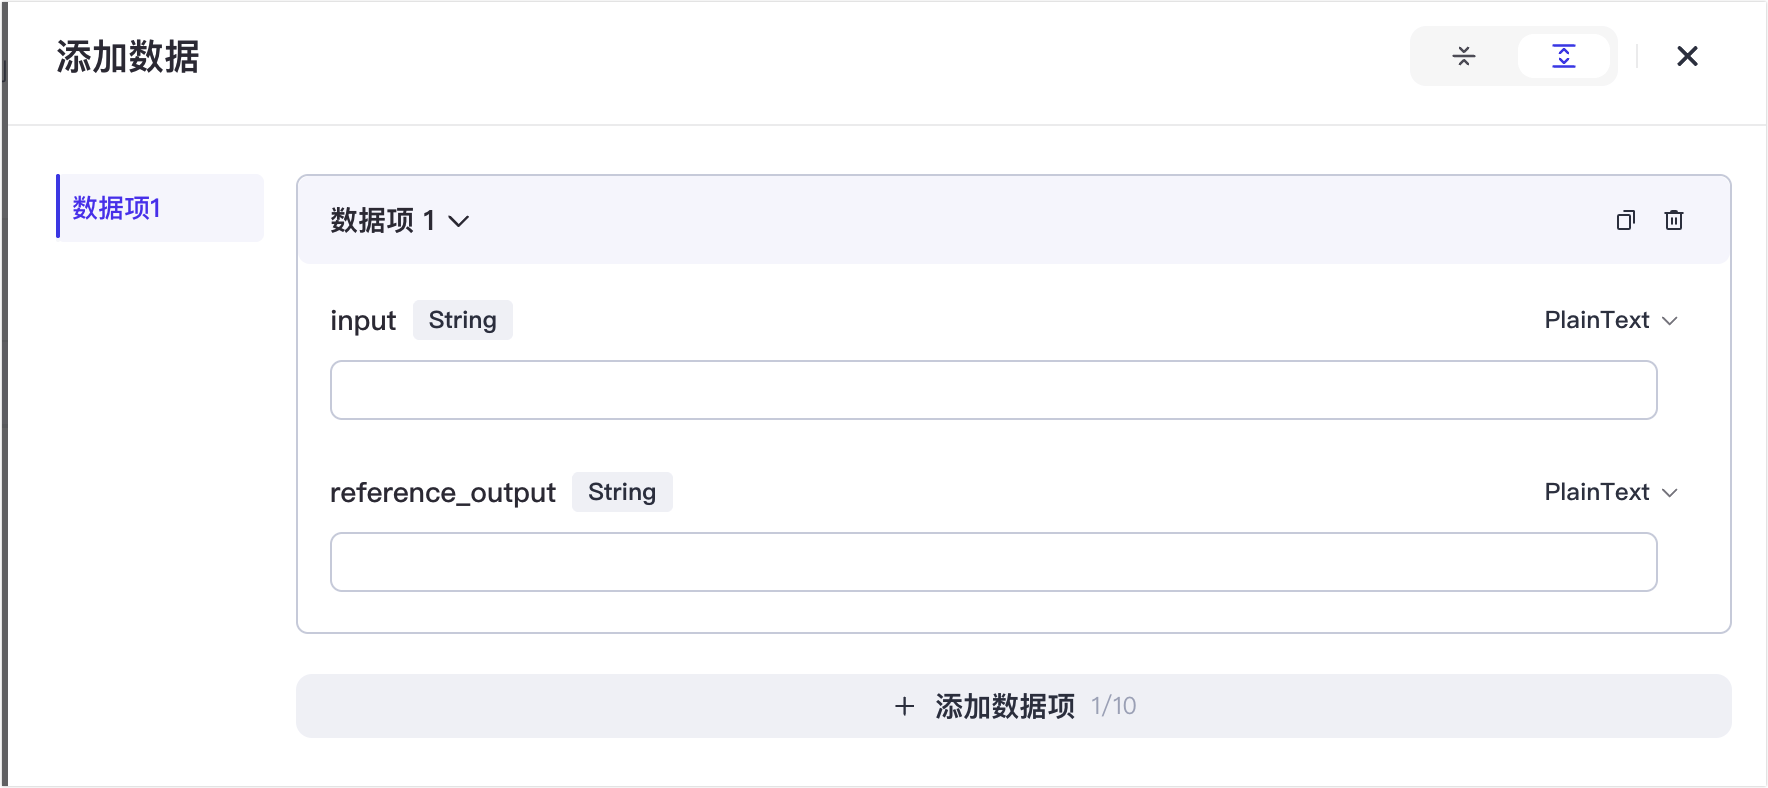Close the 添加数据 dialog
The image size is (1768, 788).
click(1687, 56)
